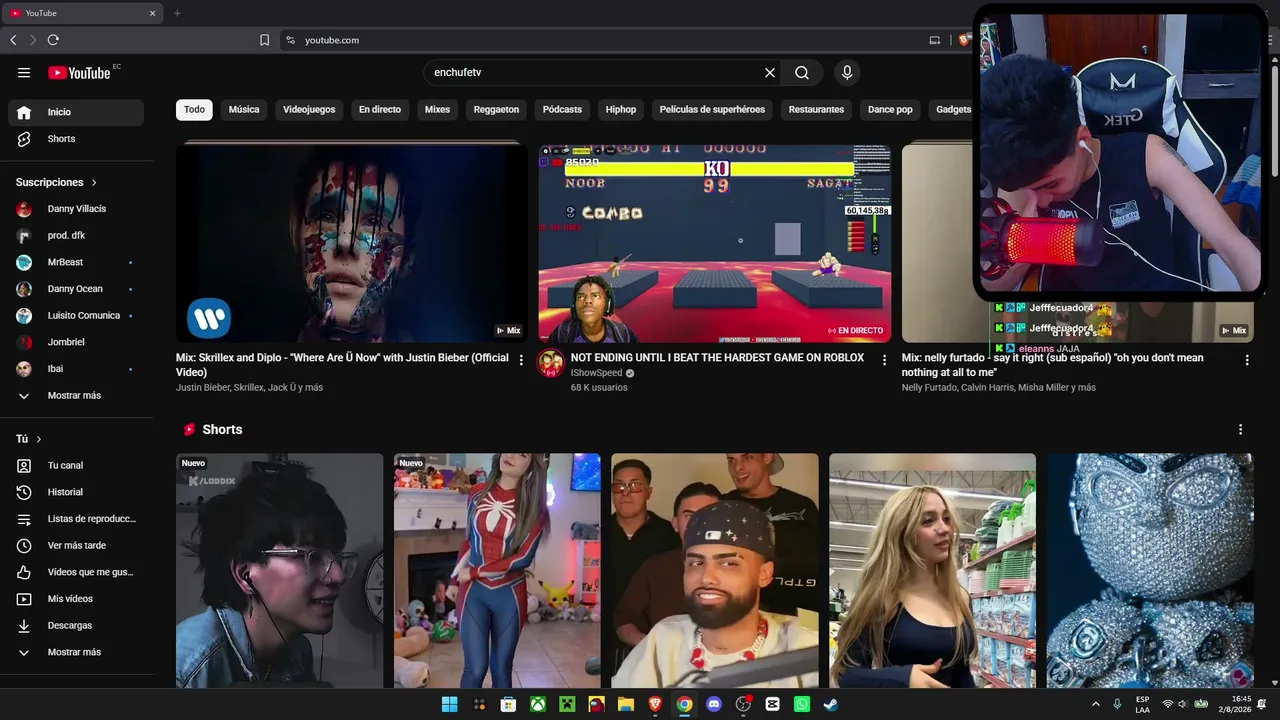Start voice search with the microphone
Image resolution: width=1280 pixels, height=720 pixels.
[x=847, y=72]
